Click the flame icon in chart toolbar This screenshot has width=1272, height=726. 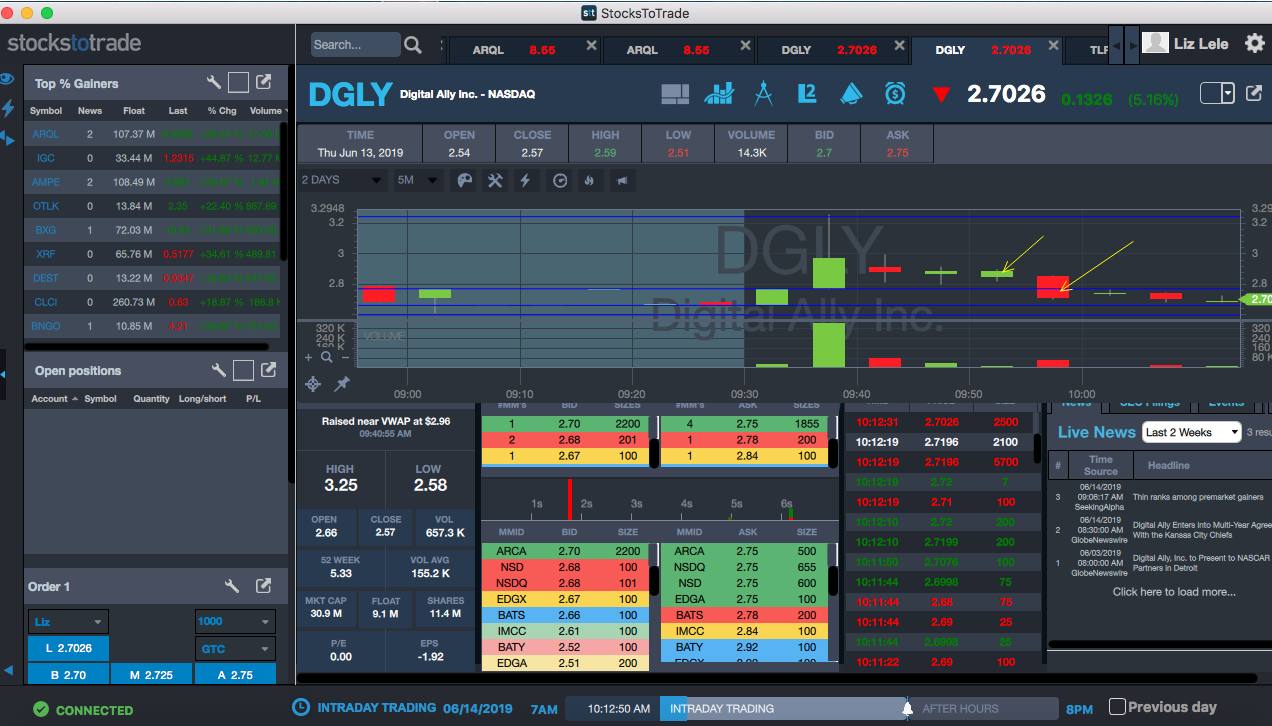coord(589,180)
